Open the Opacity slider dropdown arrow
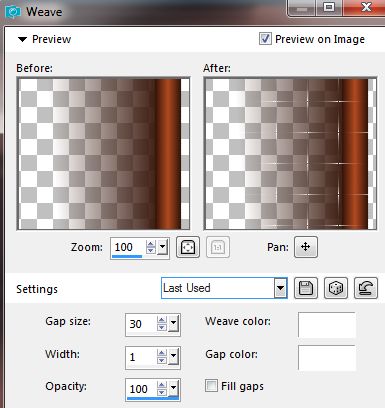This screenshot has height=408, width=385. (173, 388)
